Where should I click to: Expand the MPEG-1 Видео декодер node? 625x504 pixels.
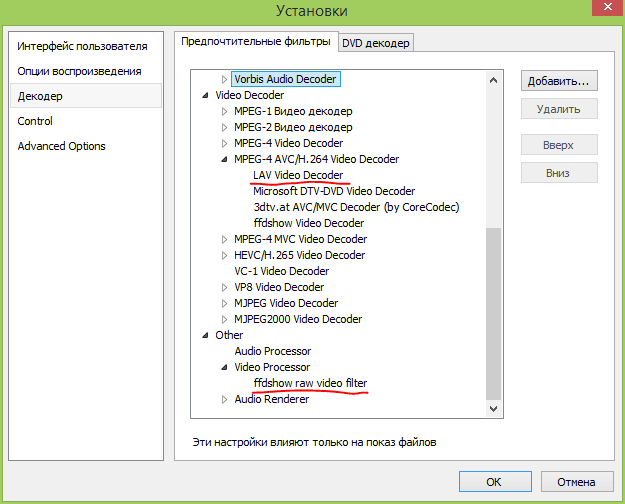click(225, 111)
